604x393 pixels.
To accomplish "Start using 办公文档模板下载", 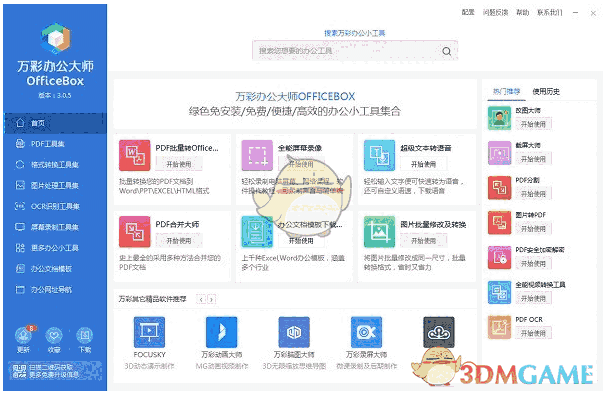I will click(x=301, y=241).
